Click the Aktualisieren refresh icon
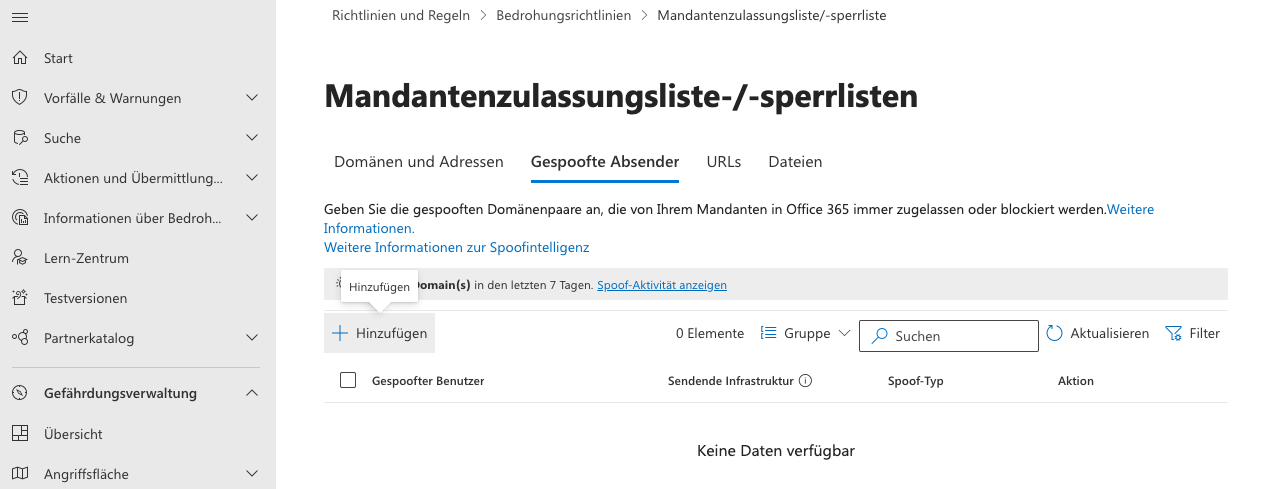Viewport: 1261px width, 489px height. click(x=1055, y=333)
